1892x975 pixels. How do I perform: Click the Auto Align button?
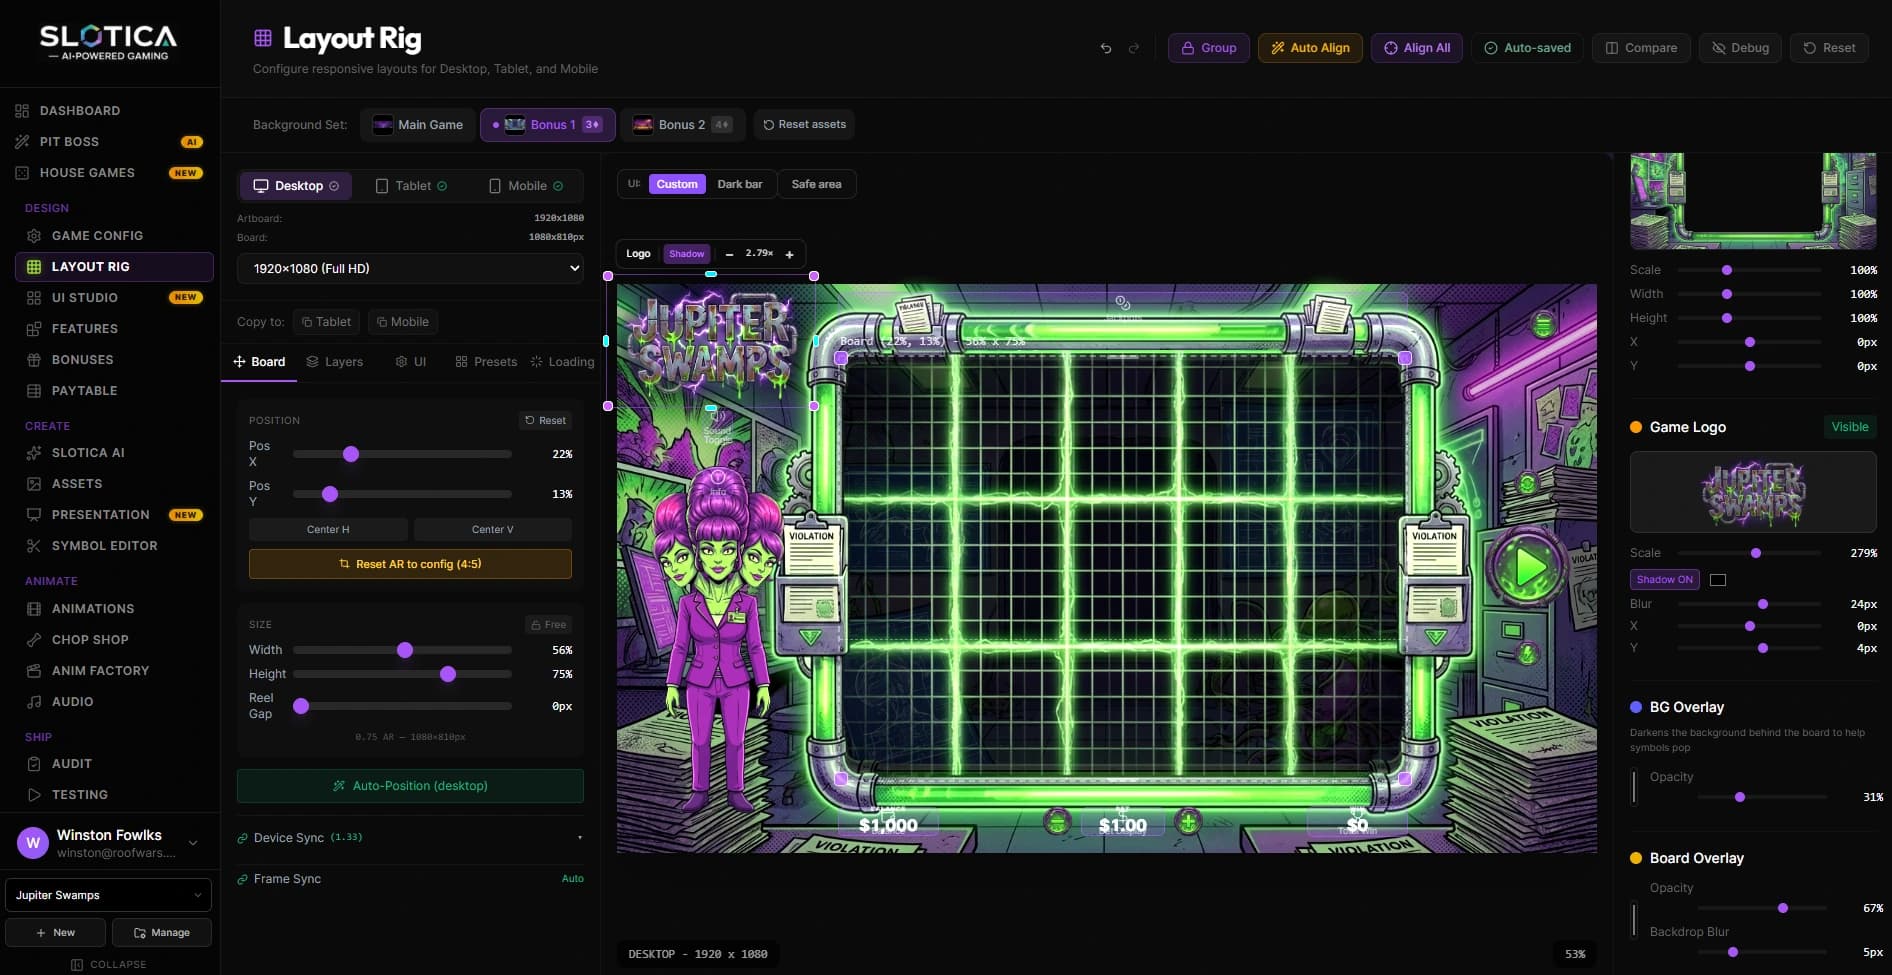[1310, 48]
